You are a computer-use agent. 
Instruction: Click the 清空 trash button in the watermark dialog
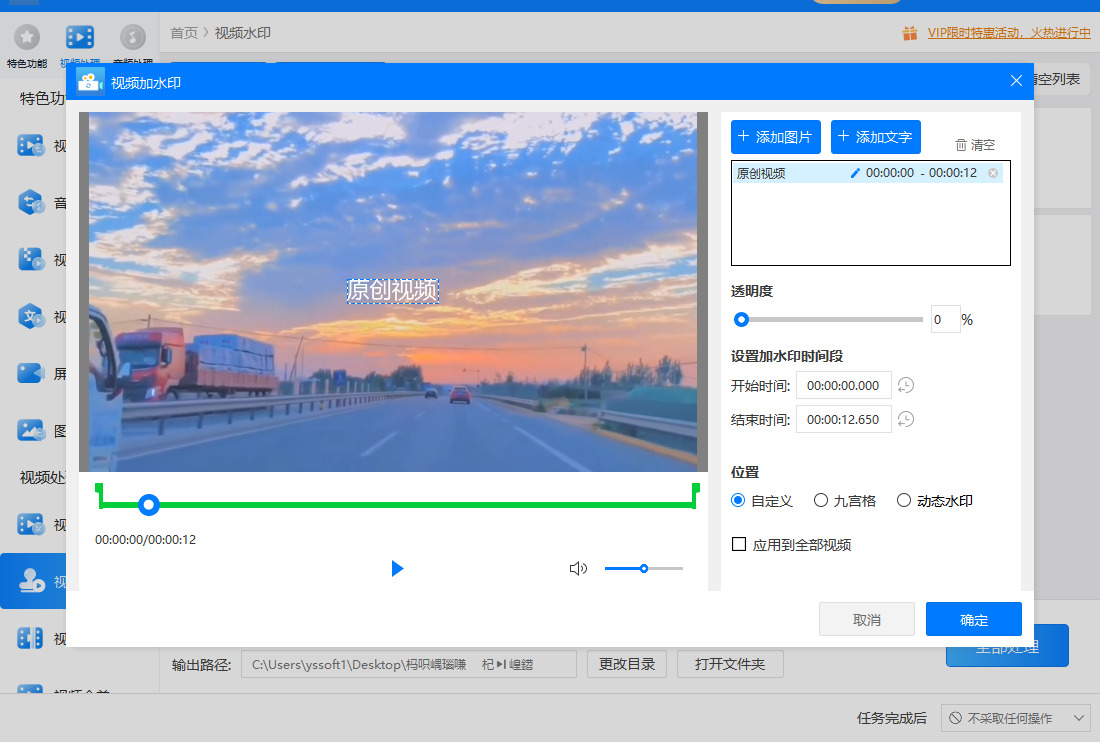point(974,144)
